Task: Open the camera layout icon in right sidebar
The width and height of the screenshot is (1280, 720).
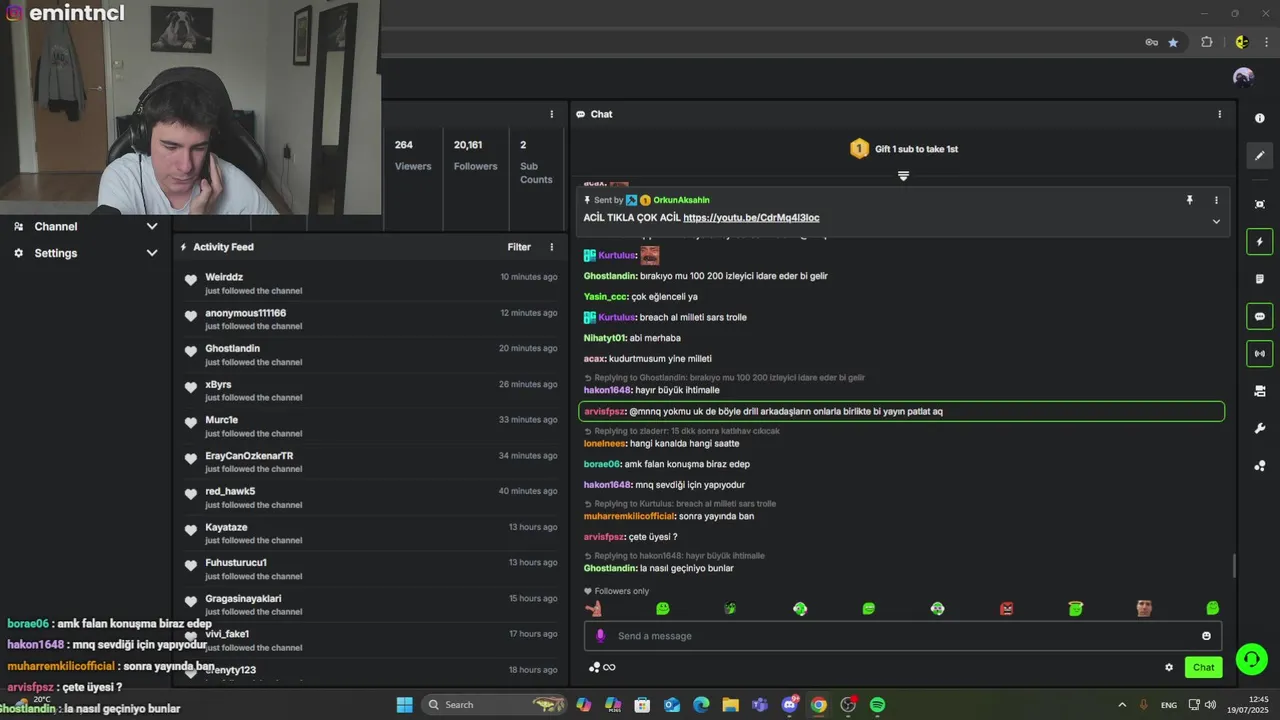Action: pos(1259,391)
